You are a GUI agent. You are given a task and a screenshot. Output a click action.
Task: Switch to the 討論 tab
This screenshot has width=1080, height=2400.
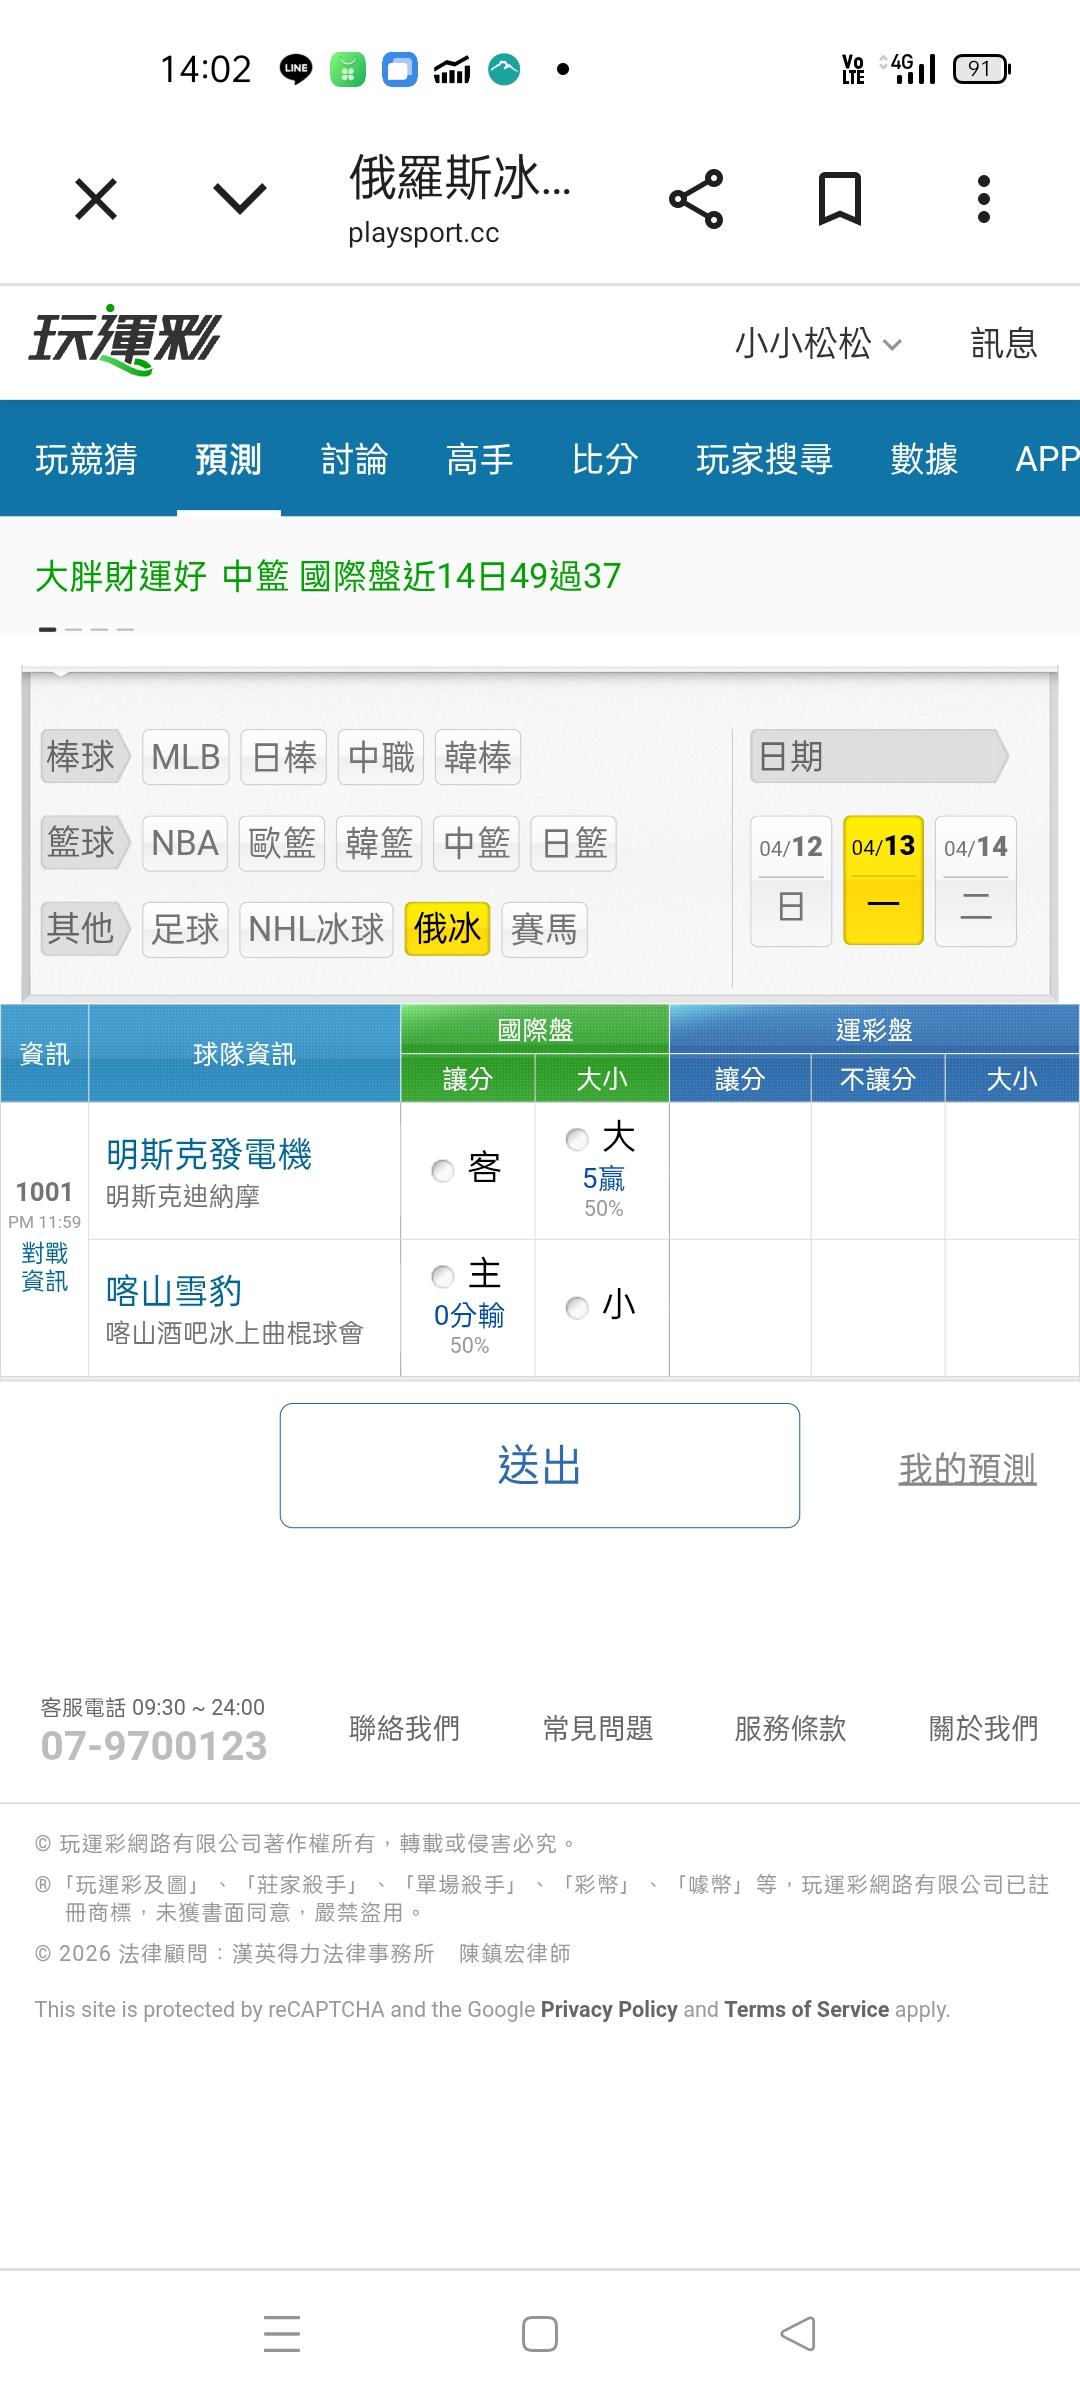(354, 459)
